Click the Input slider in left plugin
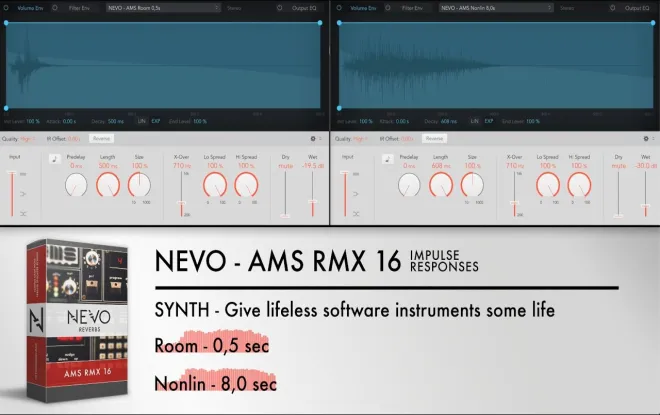The image size is (660, 415). tap(12, 194)
